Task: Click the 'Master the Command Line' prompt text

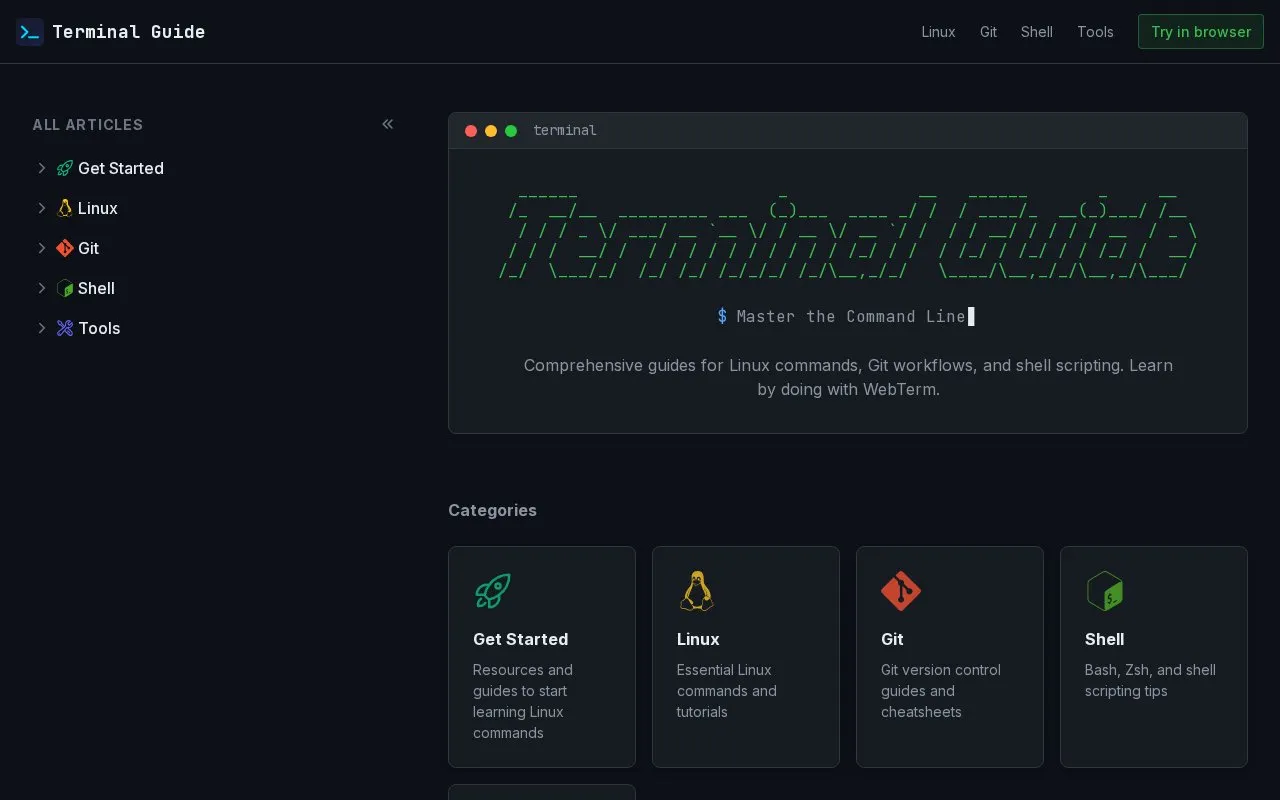Action: (851, 316)
